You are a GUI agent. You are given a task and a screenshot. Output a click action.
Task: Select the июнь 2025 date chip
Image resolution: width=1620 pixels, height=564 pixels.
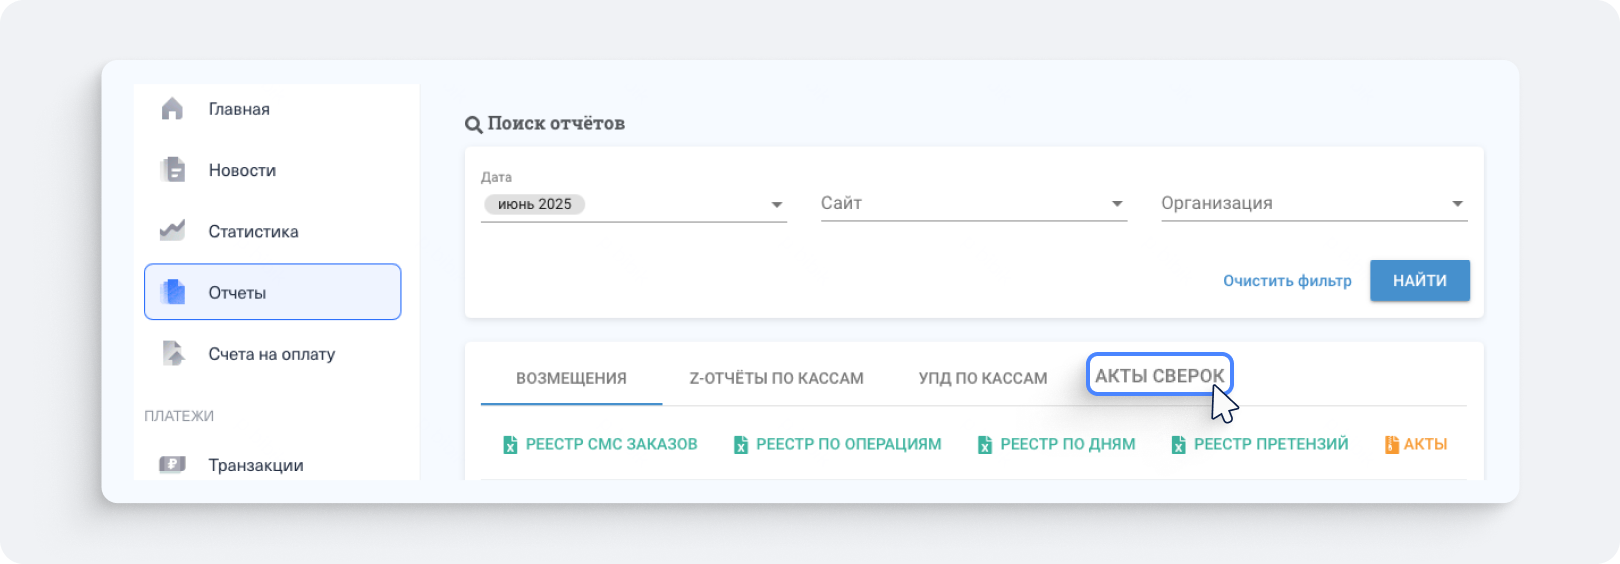(x=535, y=204)
